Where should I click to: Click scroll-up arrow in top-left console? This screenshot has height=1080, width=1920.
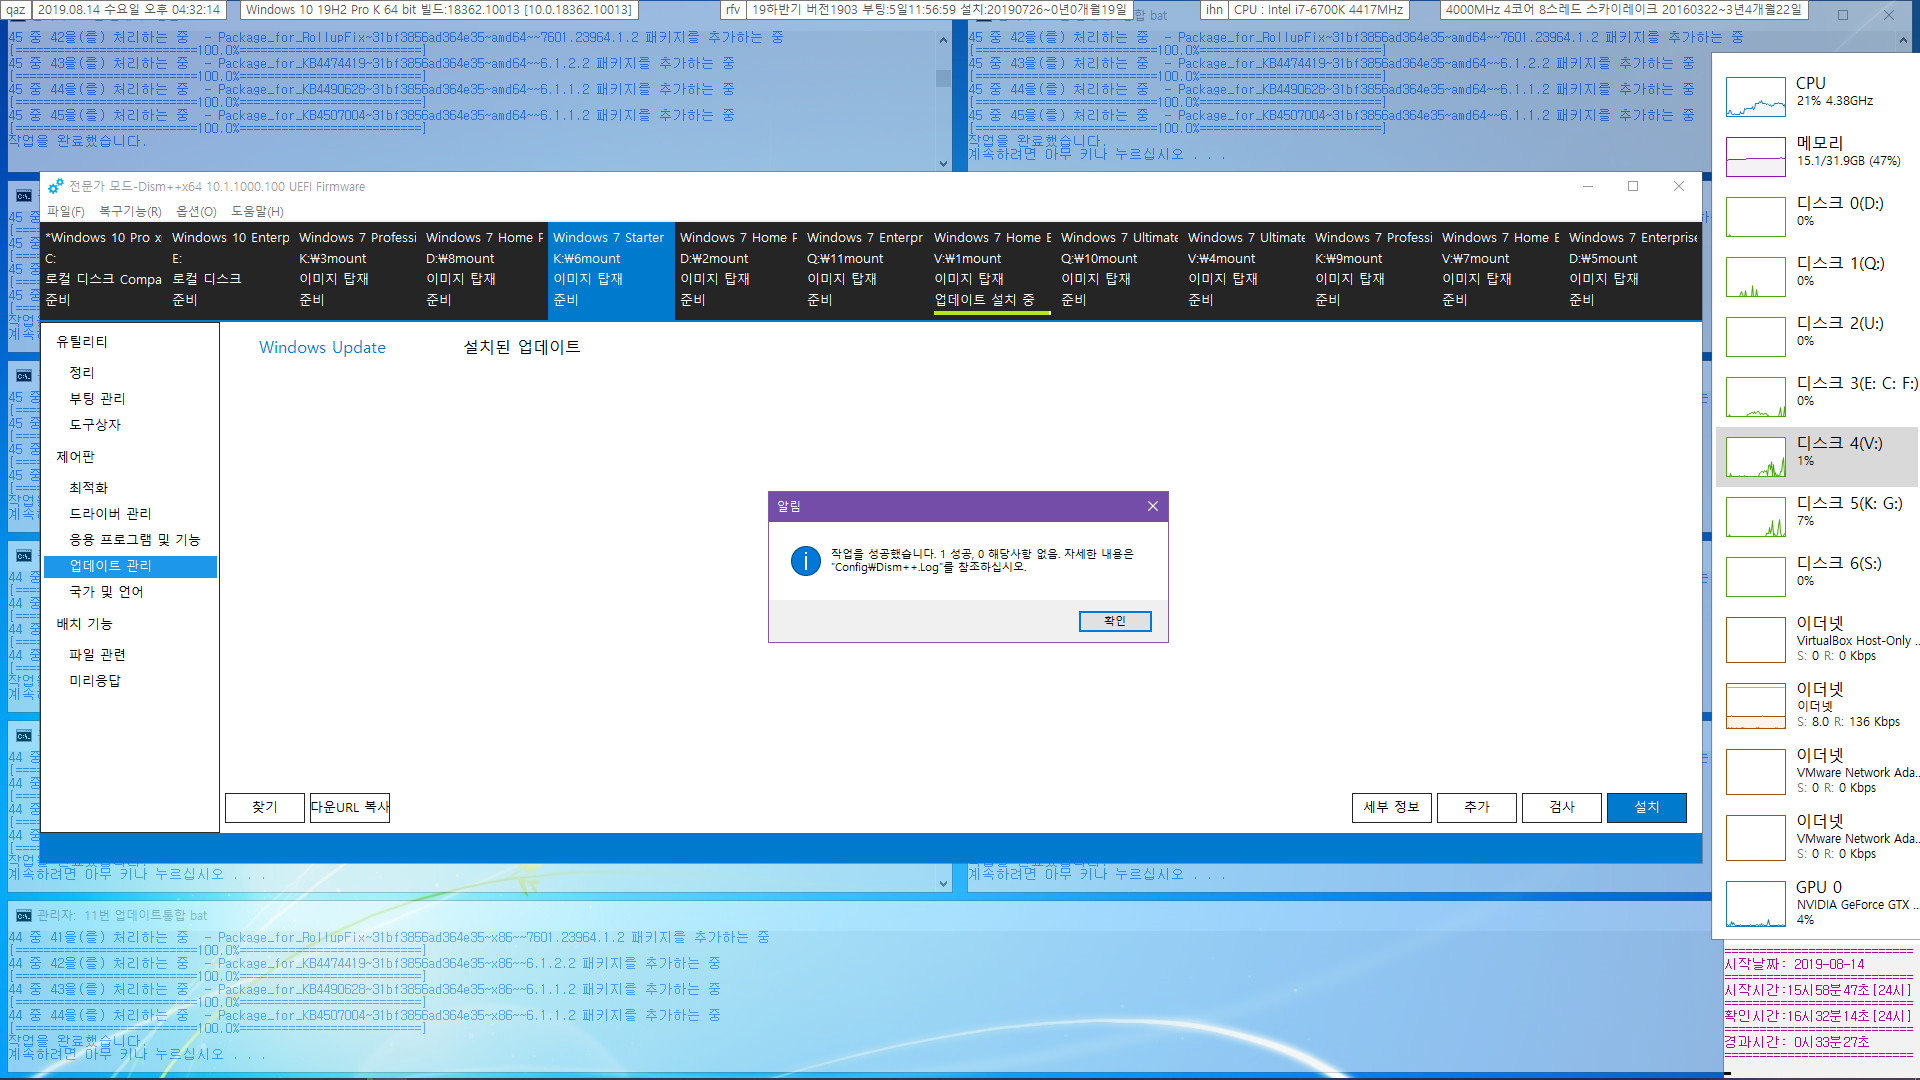943,41
